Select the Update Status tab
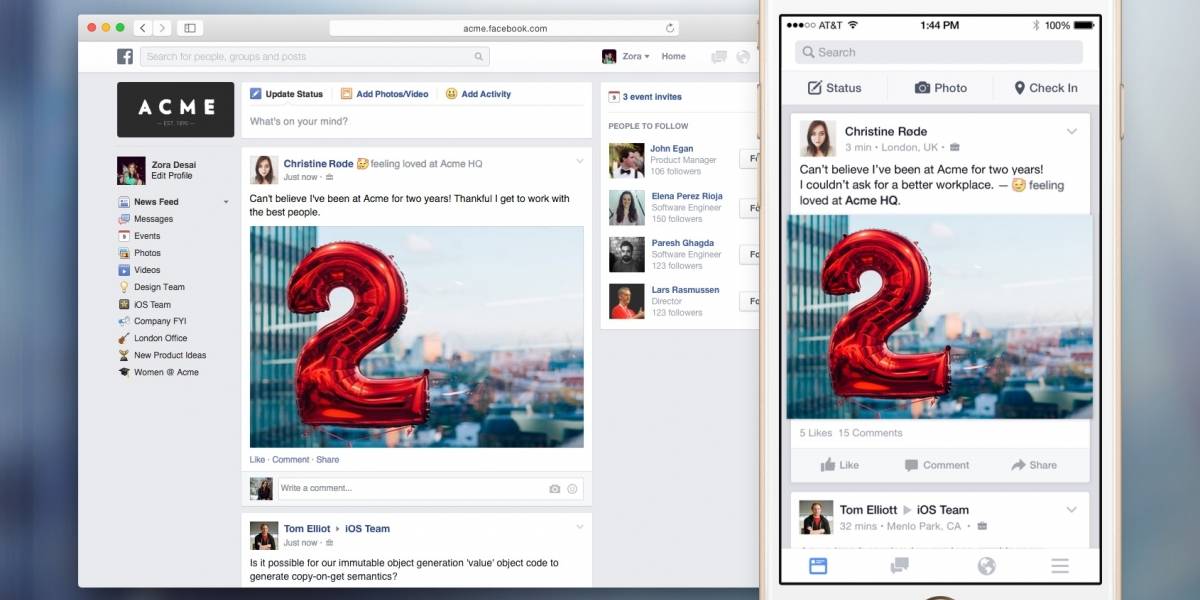 (287, 94)
